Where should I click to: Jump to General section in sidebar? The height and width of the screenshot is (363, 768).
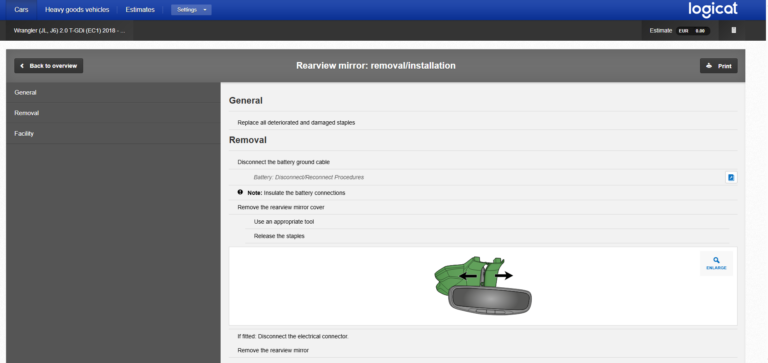(x=113, y=93)
